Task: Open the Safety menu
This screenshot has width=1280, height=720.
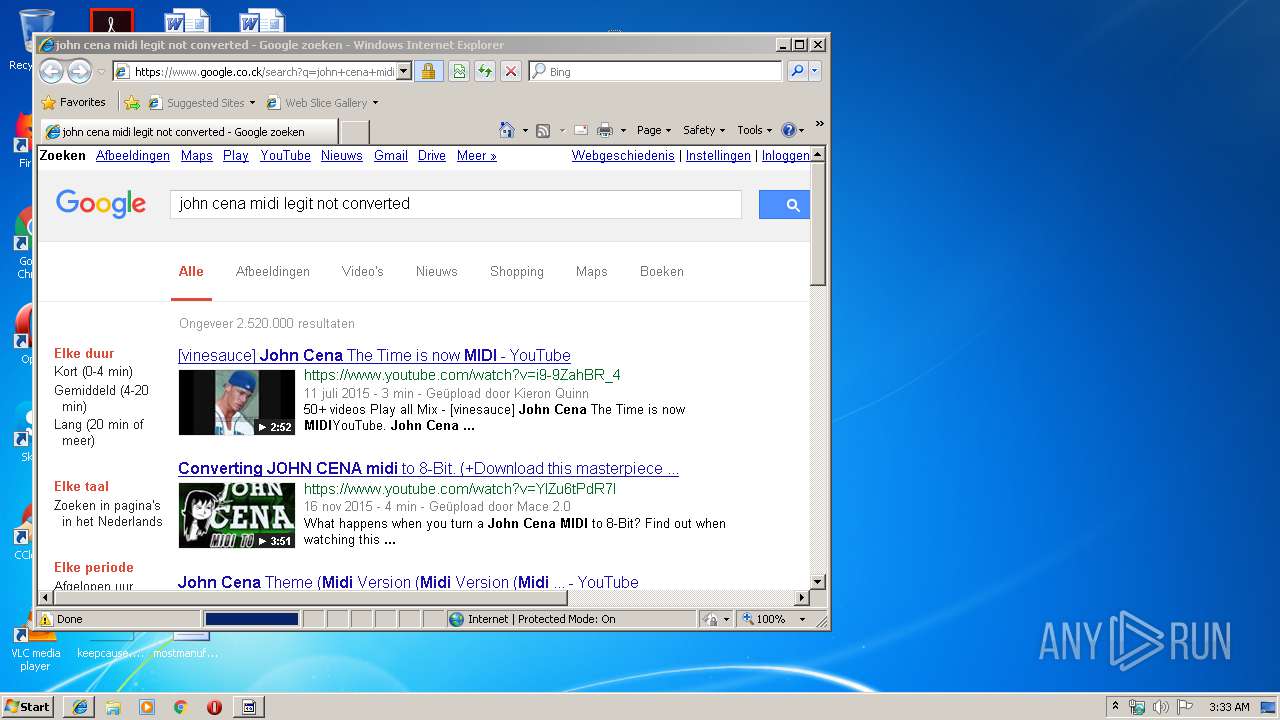Action: (704, 130)
